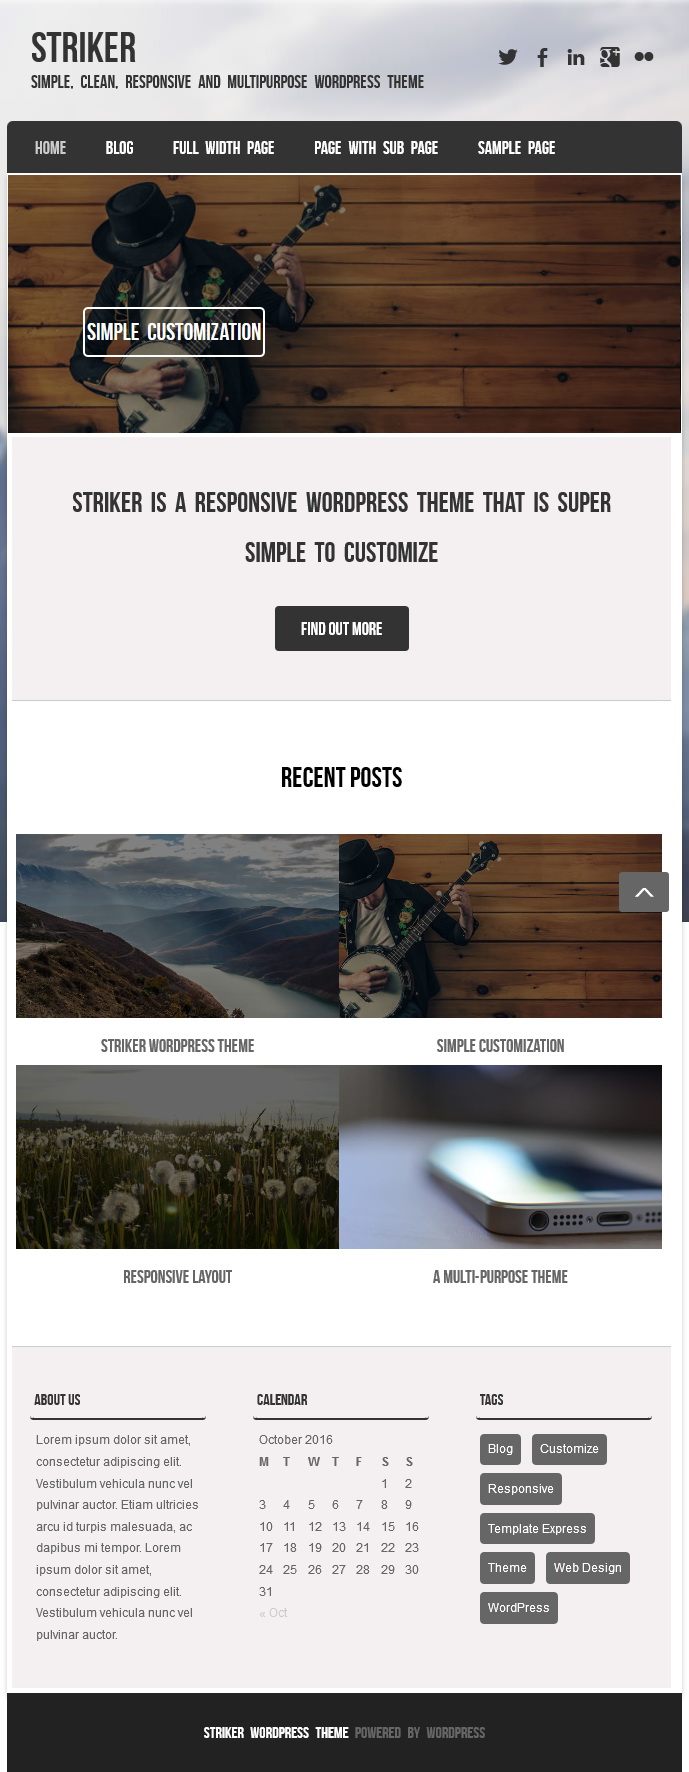Select the Home menu item
This screenshot has height=1772, width=689.
tap(50, 148)
